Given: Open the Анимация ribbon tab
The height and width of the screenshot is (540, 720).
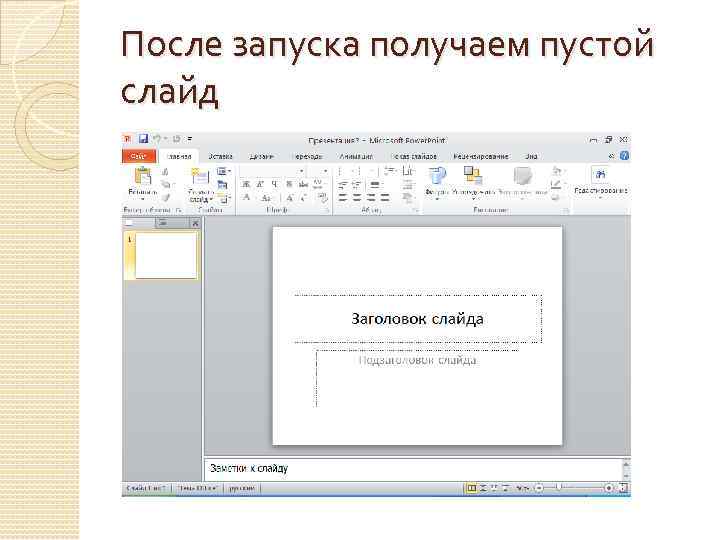Looking at the screenshot, I should point(356,156).
